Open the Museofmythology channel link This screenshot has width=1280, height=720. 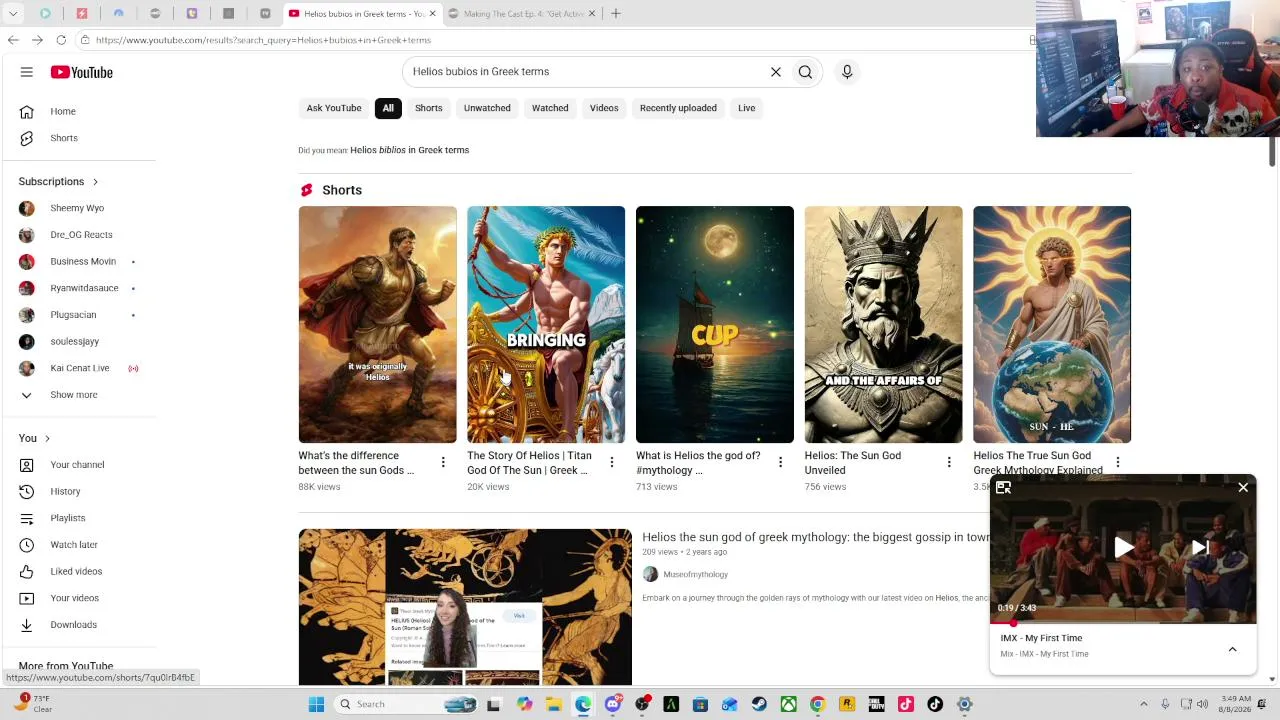(x=695, y=574)
